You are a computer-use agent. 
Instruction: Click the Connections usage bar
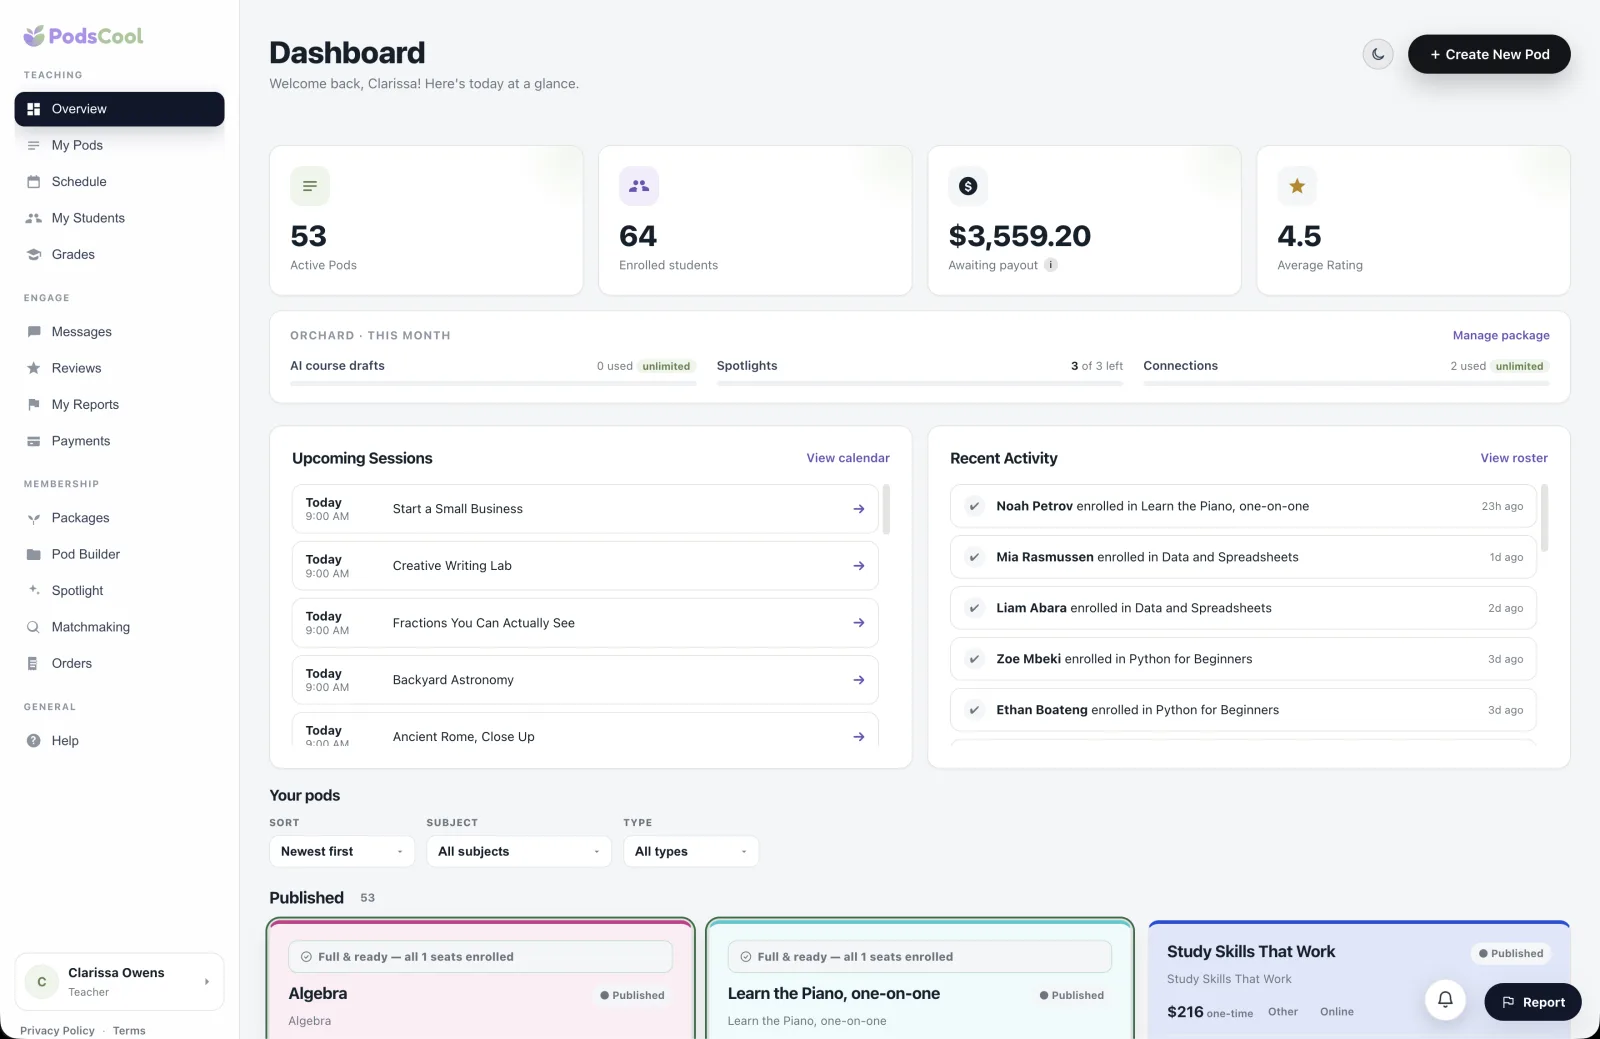pyautogui.click(x=1346, y=383)
